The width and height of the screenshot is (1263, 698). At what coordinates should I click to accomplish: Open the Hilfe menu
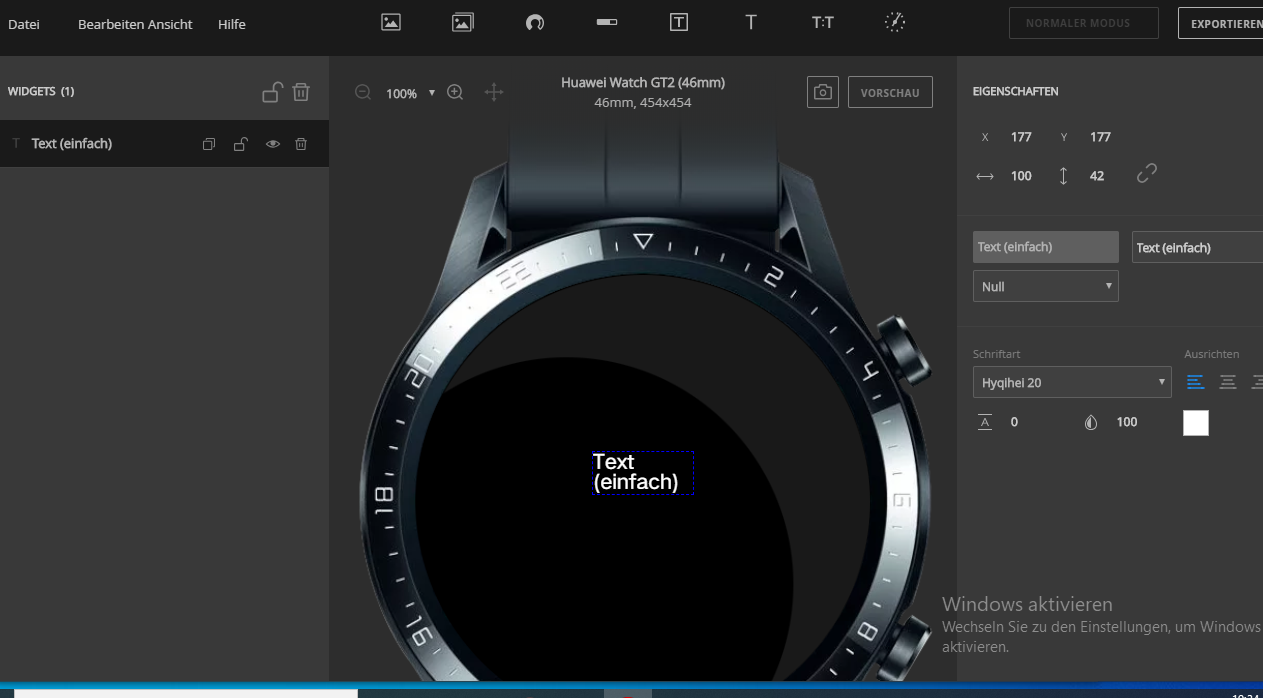(x=232, y=24)
